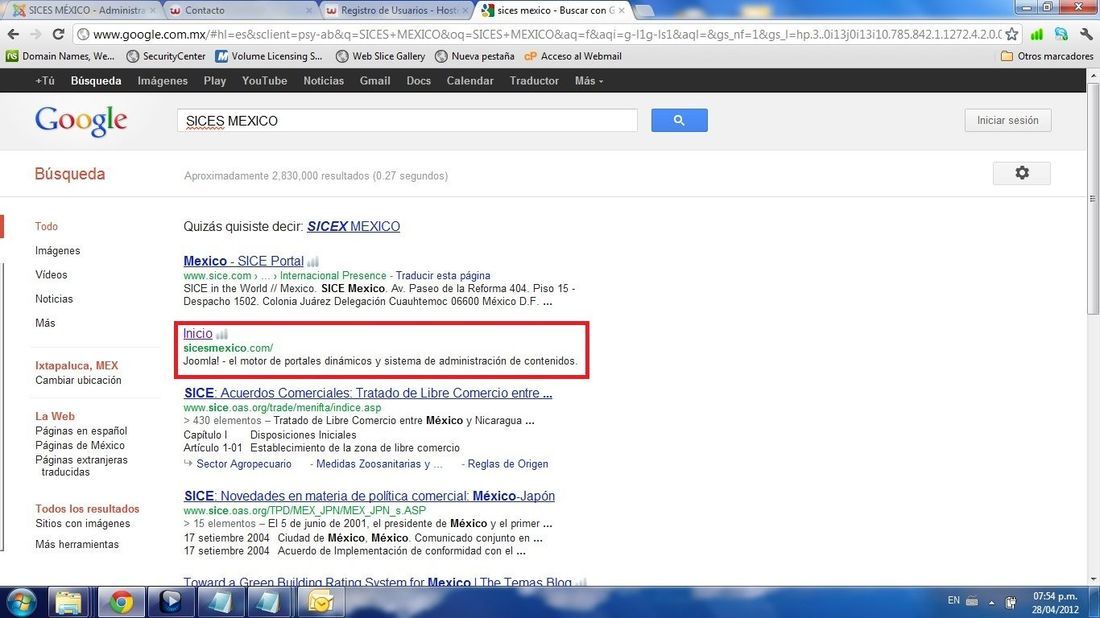Screen dimensions: 1100x618
Task: Click Iniciar sesión button
Action: [x=1007, y=120]
